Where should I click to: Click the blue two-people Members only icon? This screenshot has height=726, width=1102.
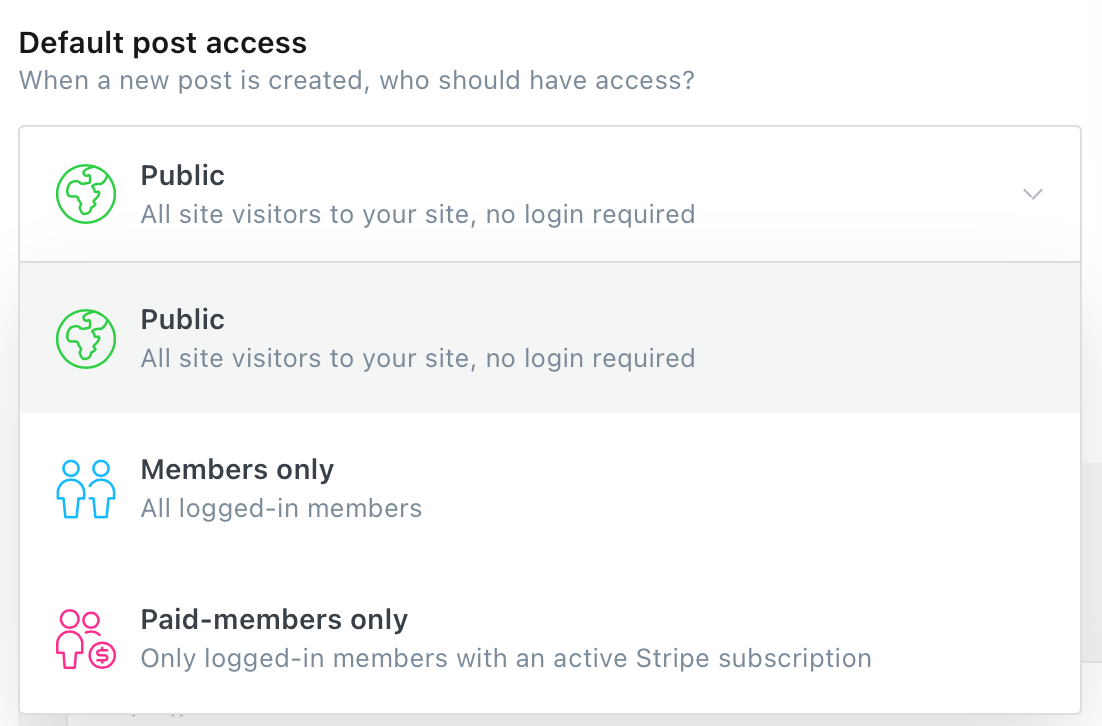coord(86,489)
